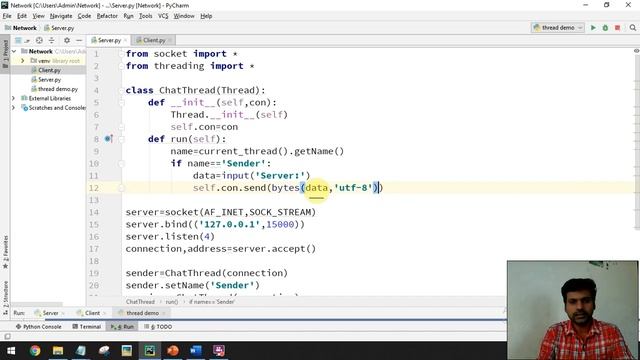Fold the if name block at line 10

coord(121,164)
